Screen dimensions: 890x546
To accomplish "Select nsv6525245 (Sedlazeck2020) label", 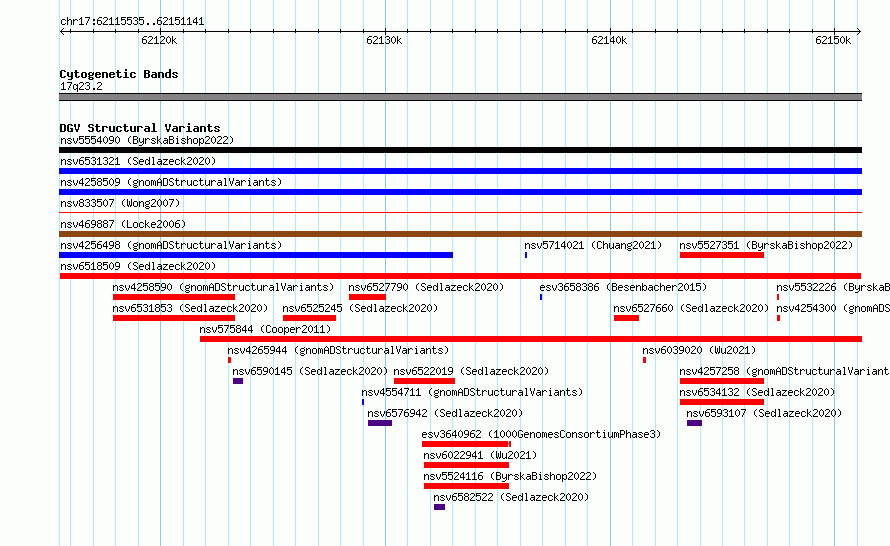I will (x=360, y=308).
